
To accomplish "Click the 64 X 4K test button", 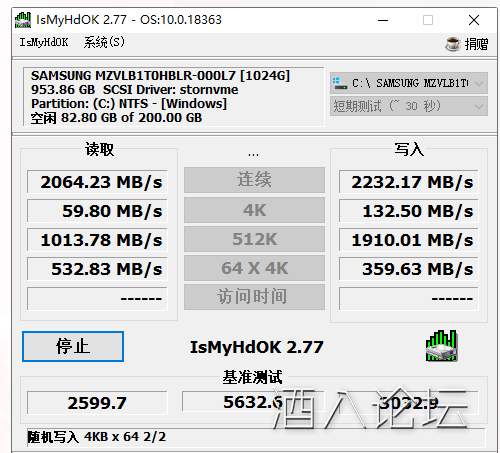I will 254,268.
